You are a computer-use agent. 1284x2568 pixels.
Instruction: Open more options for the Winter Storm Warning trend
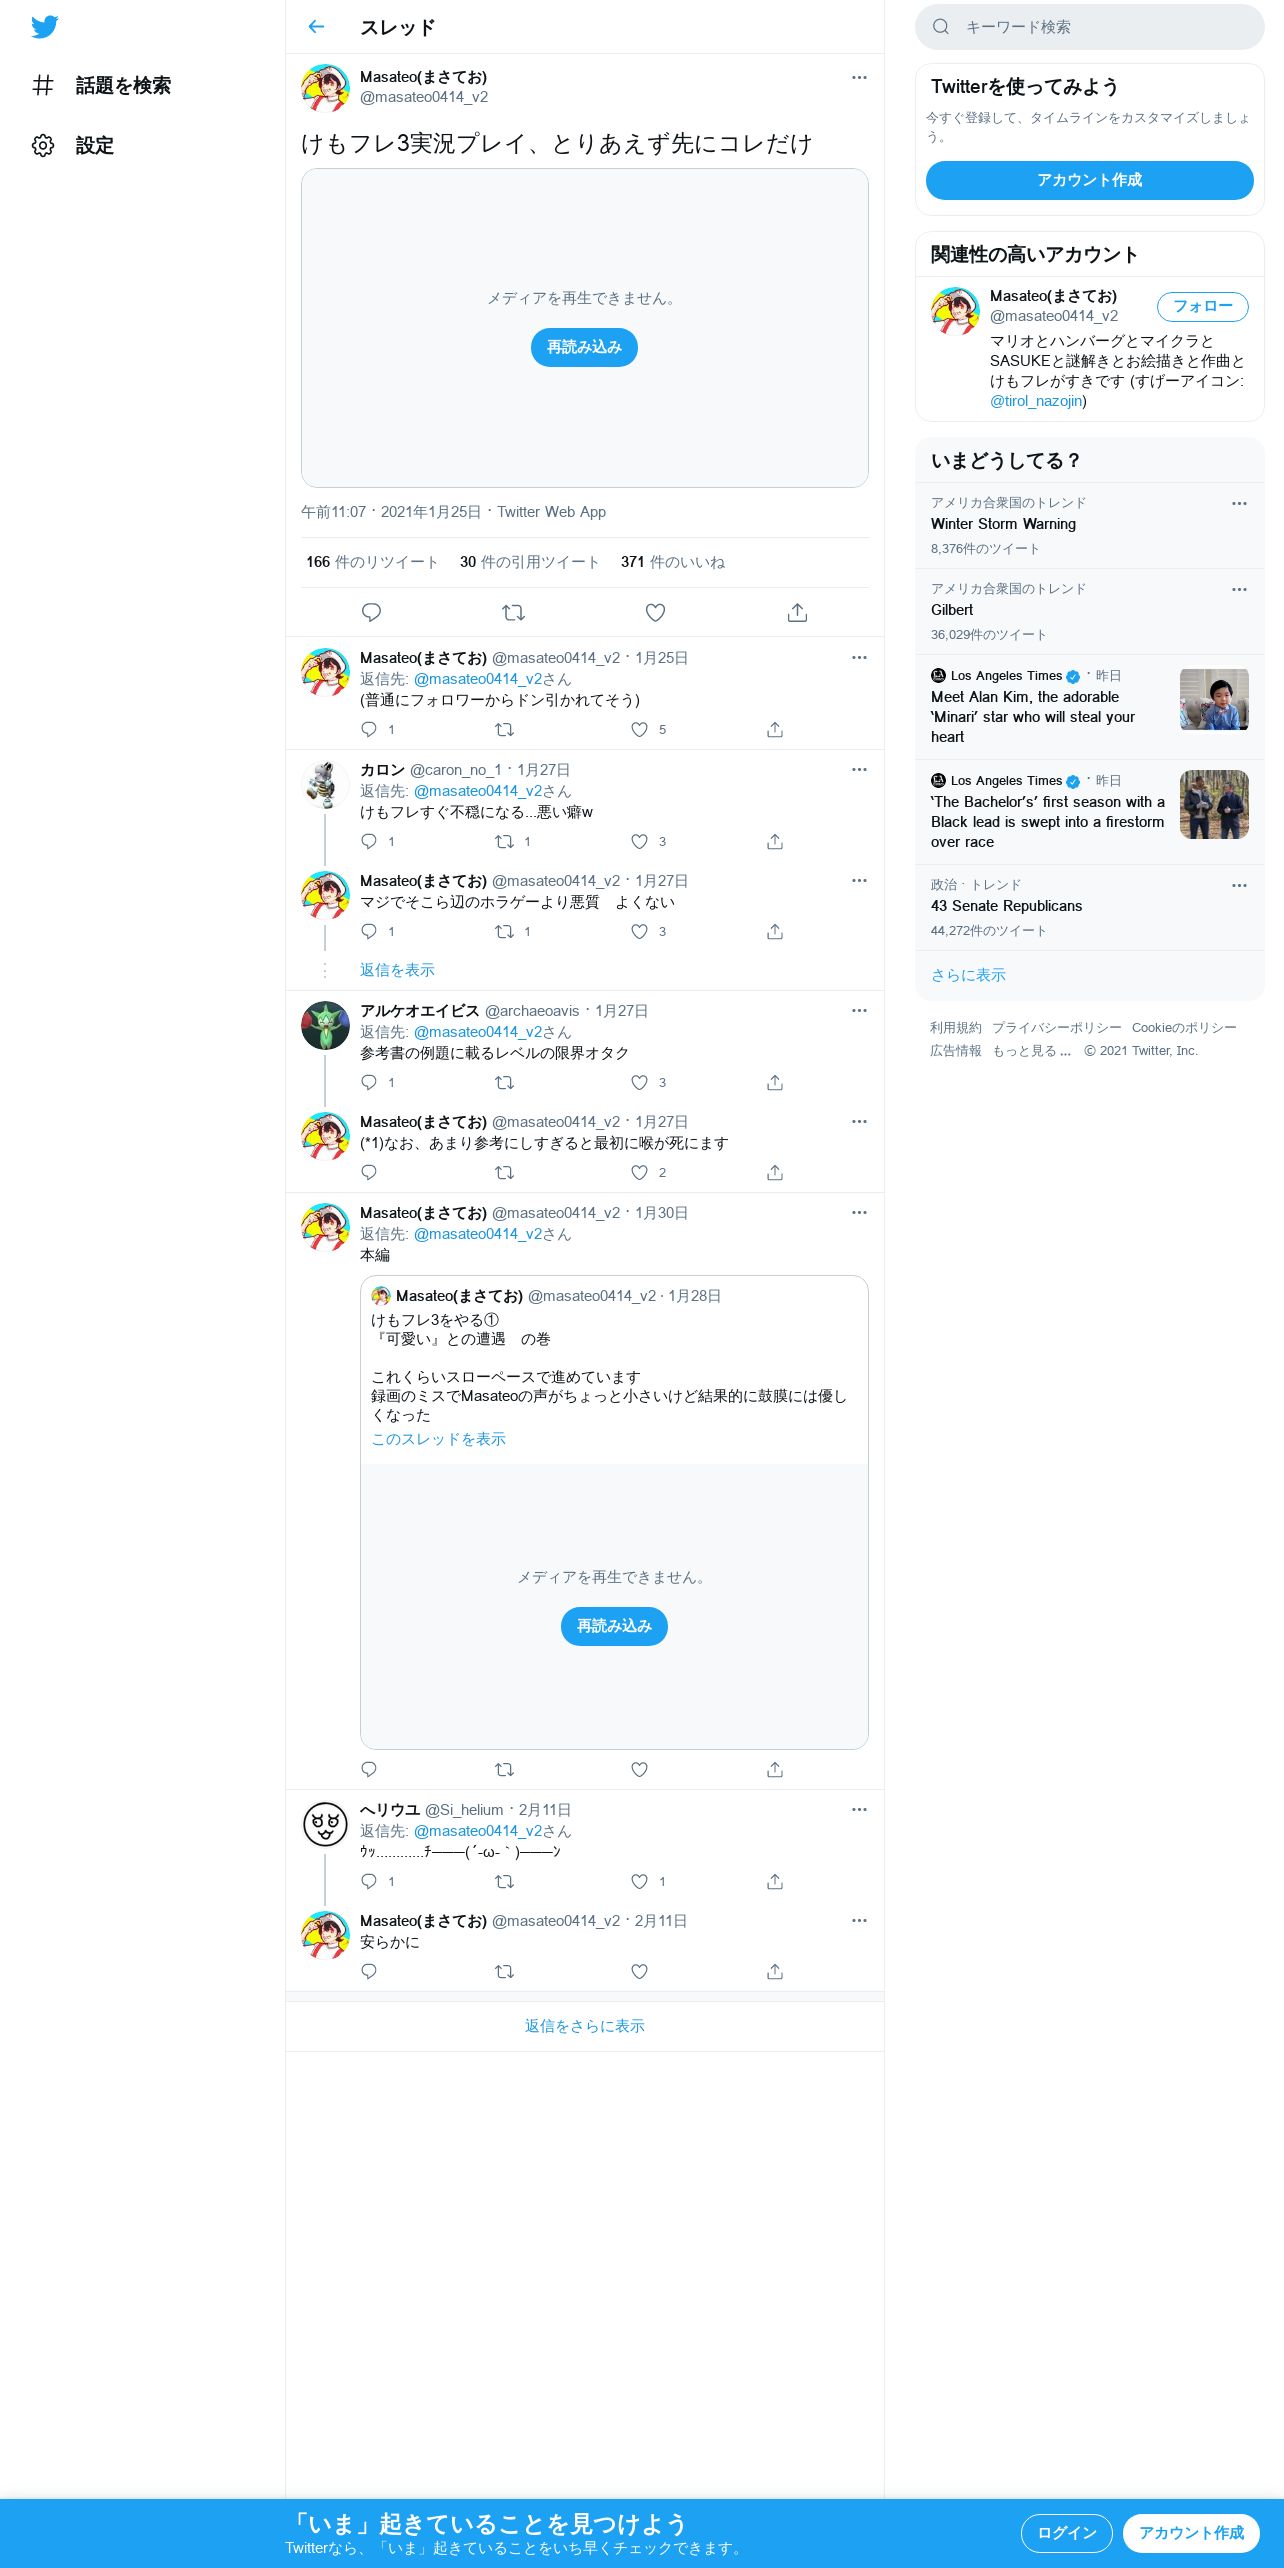click(x=1239, y=503)
